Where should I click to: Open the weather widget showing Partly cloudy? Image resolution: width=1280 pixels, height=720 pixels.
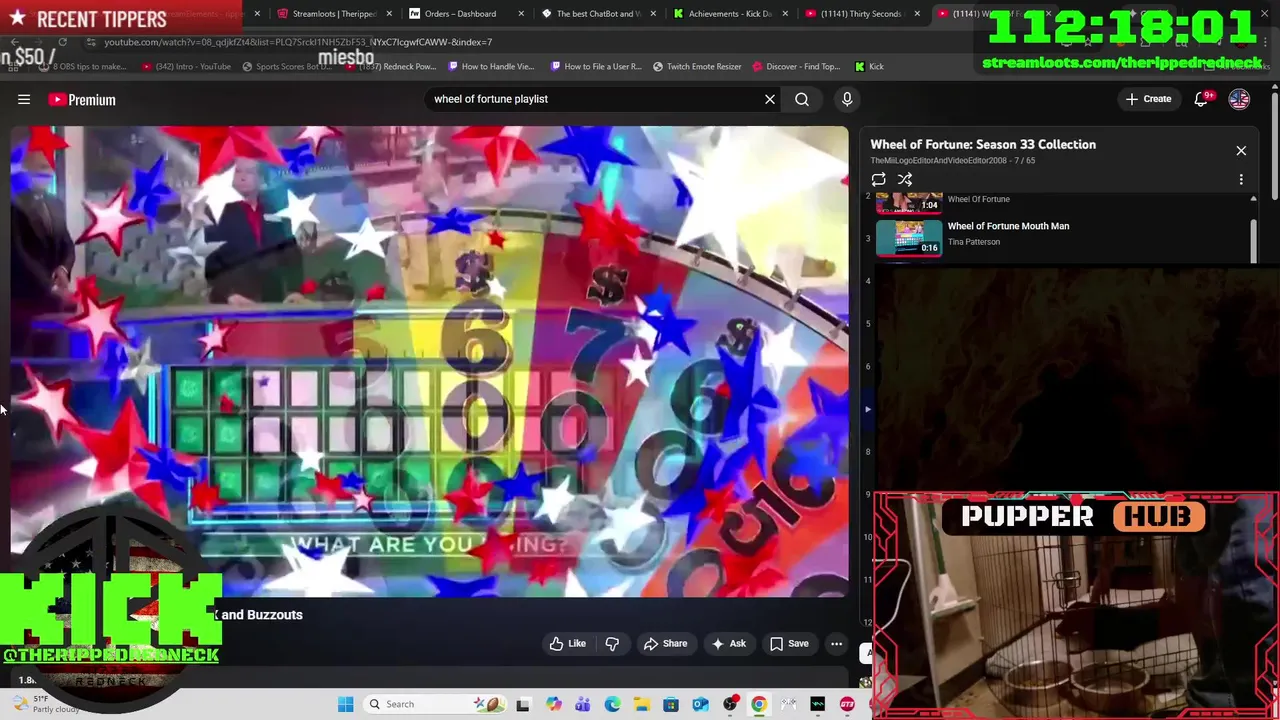point(45,704)
